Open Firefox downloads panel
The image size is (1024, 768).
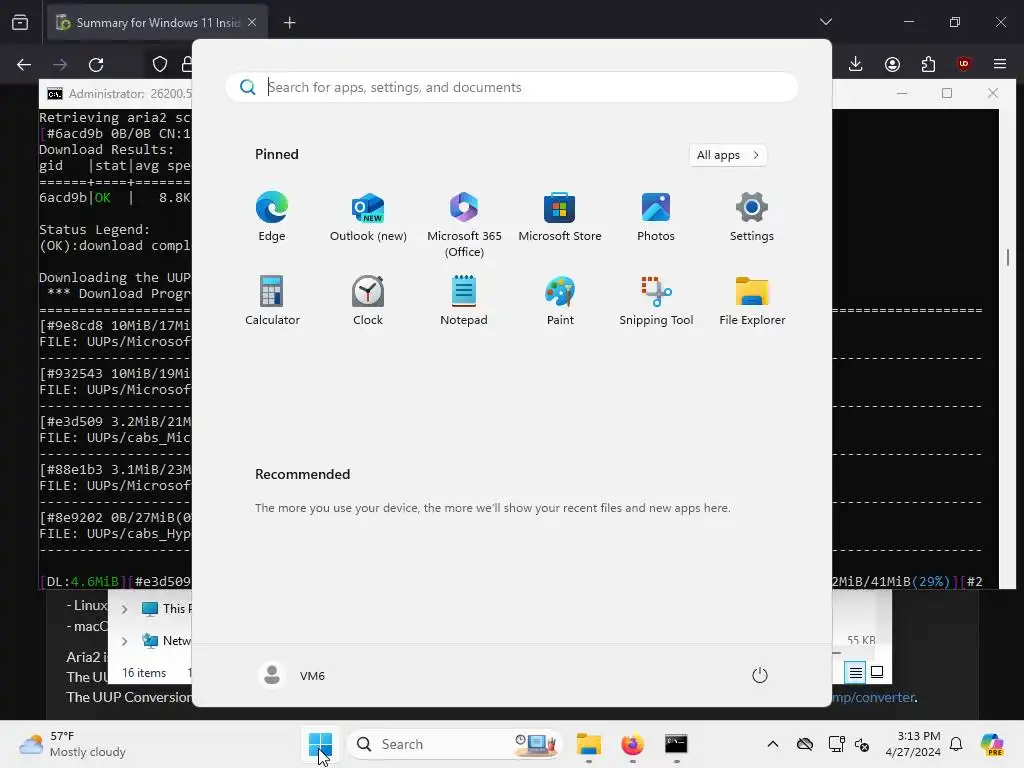click(856, 64)
